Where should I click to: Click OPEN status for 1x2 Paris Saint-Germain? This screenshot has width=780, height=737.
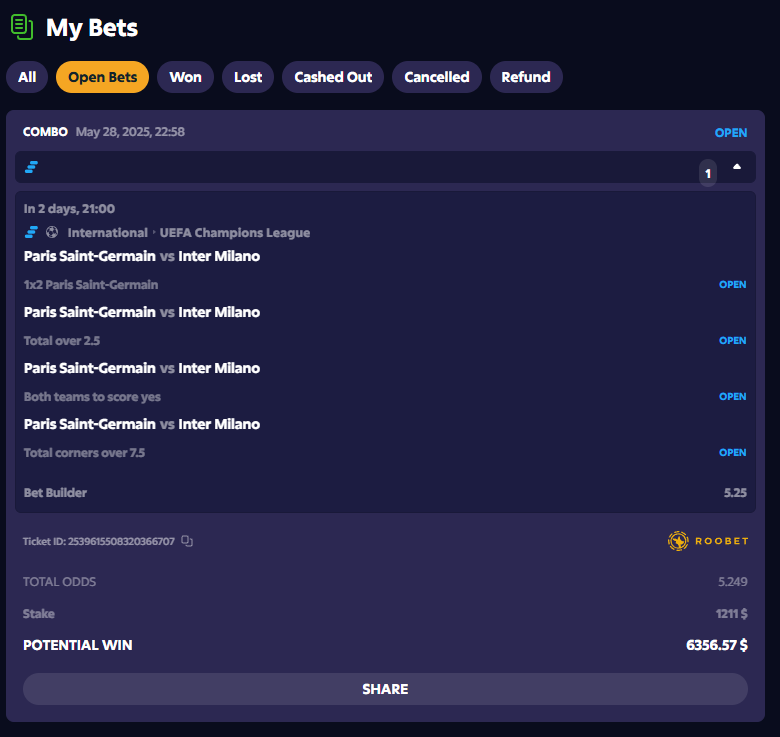732,284
